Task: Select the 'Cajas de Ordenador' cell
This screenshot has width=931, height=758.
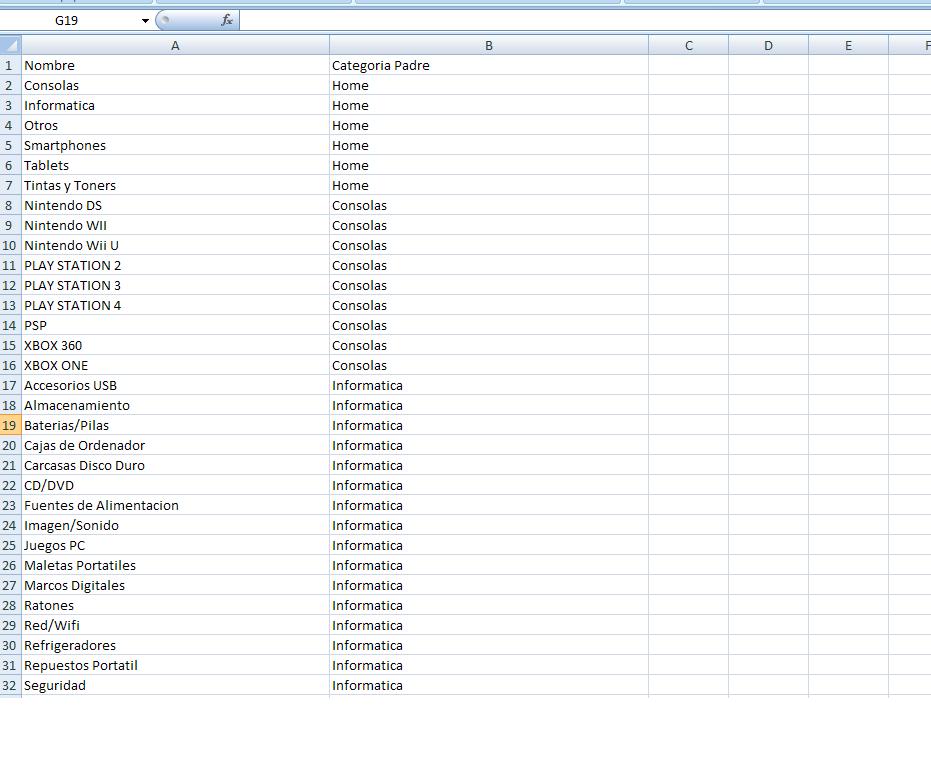Action: (x=175, y=445)
